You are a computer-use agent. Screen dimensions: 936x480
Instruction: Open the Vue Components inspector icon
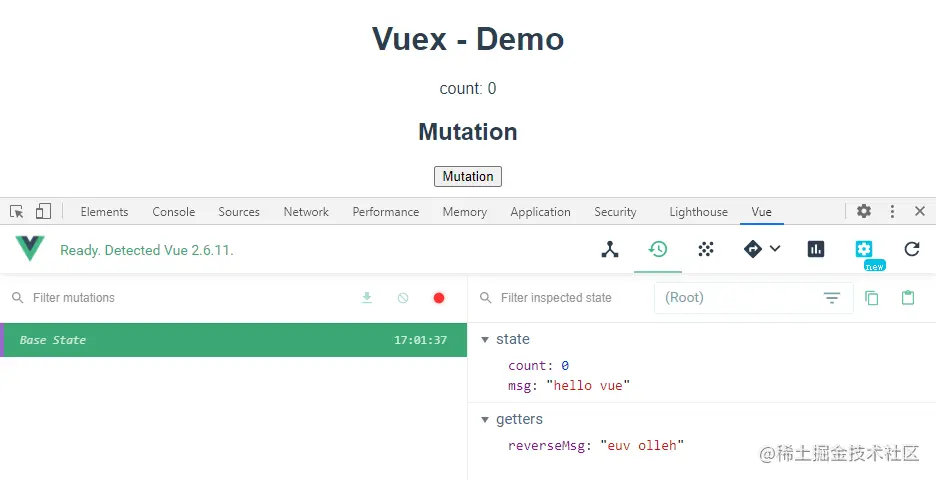point(610,249)
